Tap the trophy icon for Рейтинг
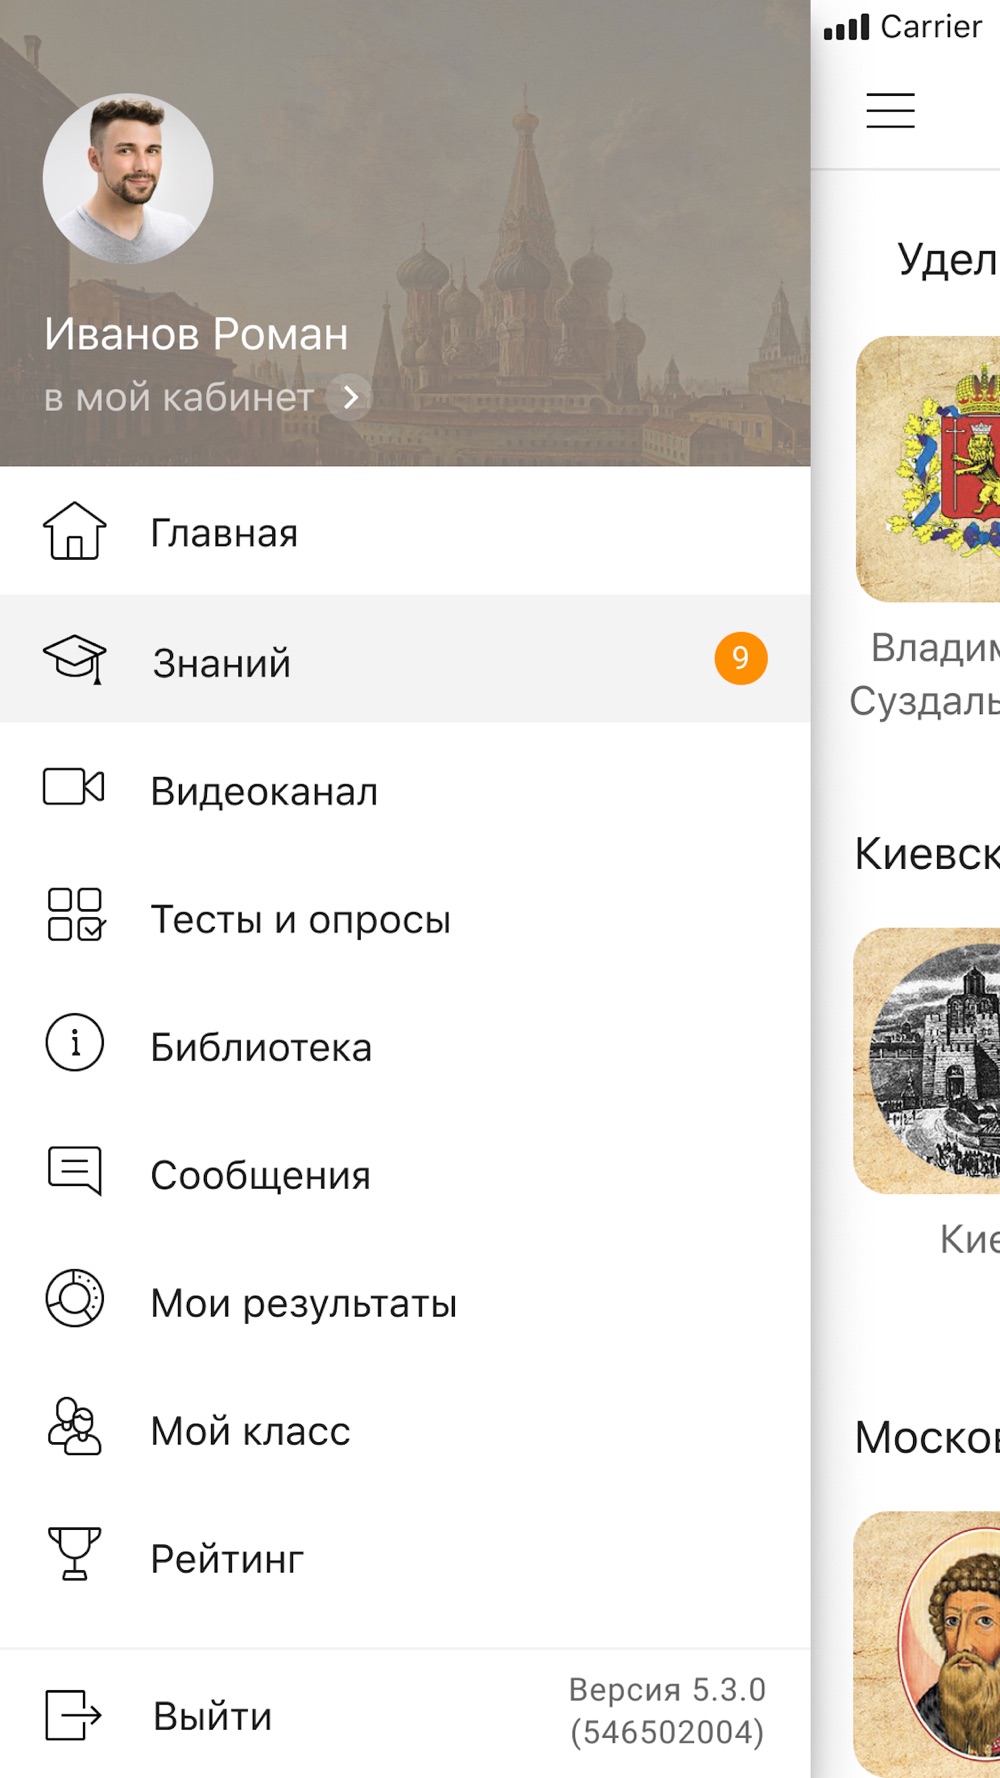The height and width of the screenshot is (1778, 1000). pos(75,1555)
